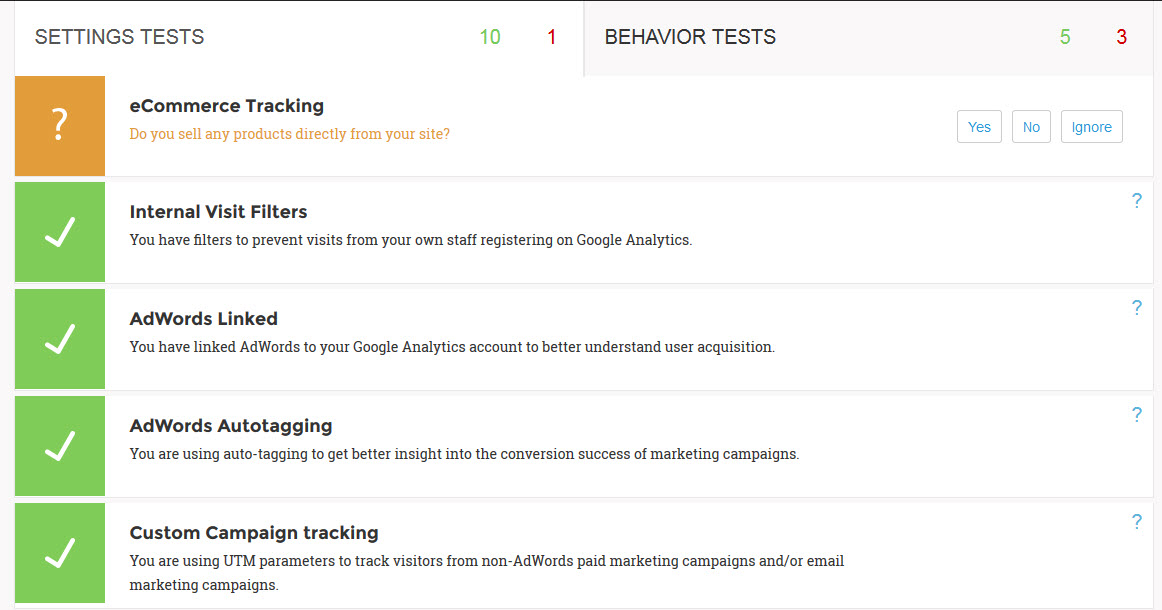Click the eCommerce Tracking heading
The height and width of the screenshot is (610, 1162).
227,106
